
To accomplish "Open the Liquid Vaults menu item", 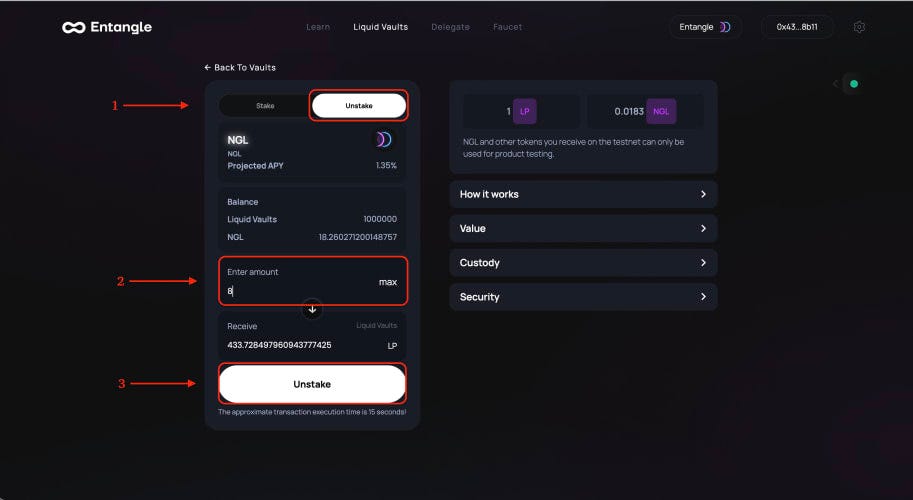I will tap(380, 27).
